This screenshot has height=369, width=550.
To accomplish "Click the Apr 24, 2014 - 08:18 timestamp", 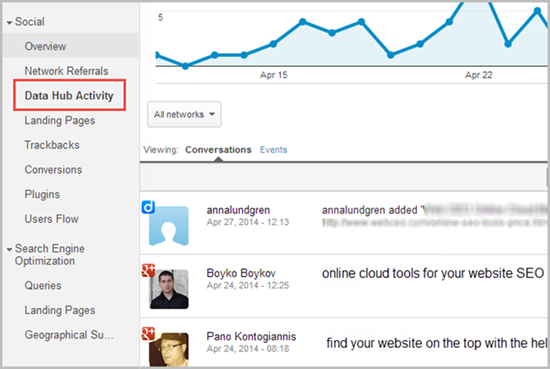I will click(x=248, y=348).
